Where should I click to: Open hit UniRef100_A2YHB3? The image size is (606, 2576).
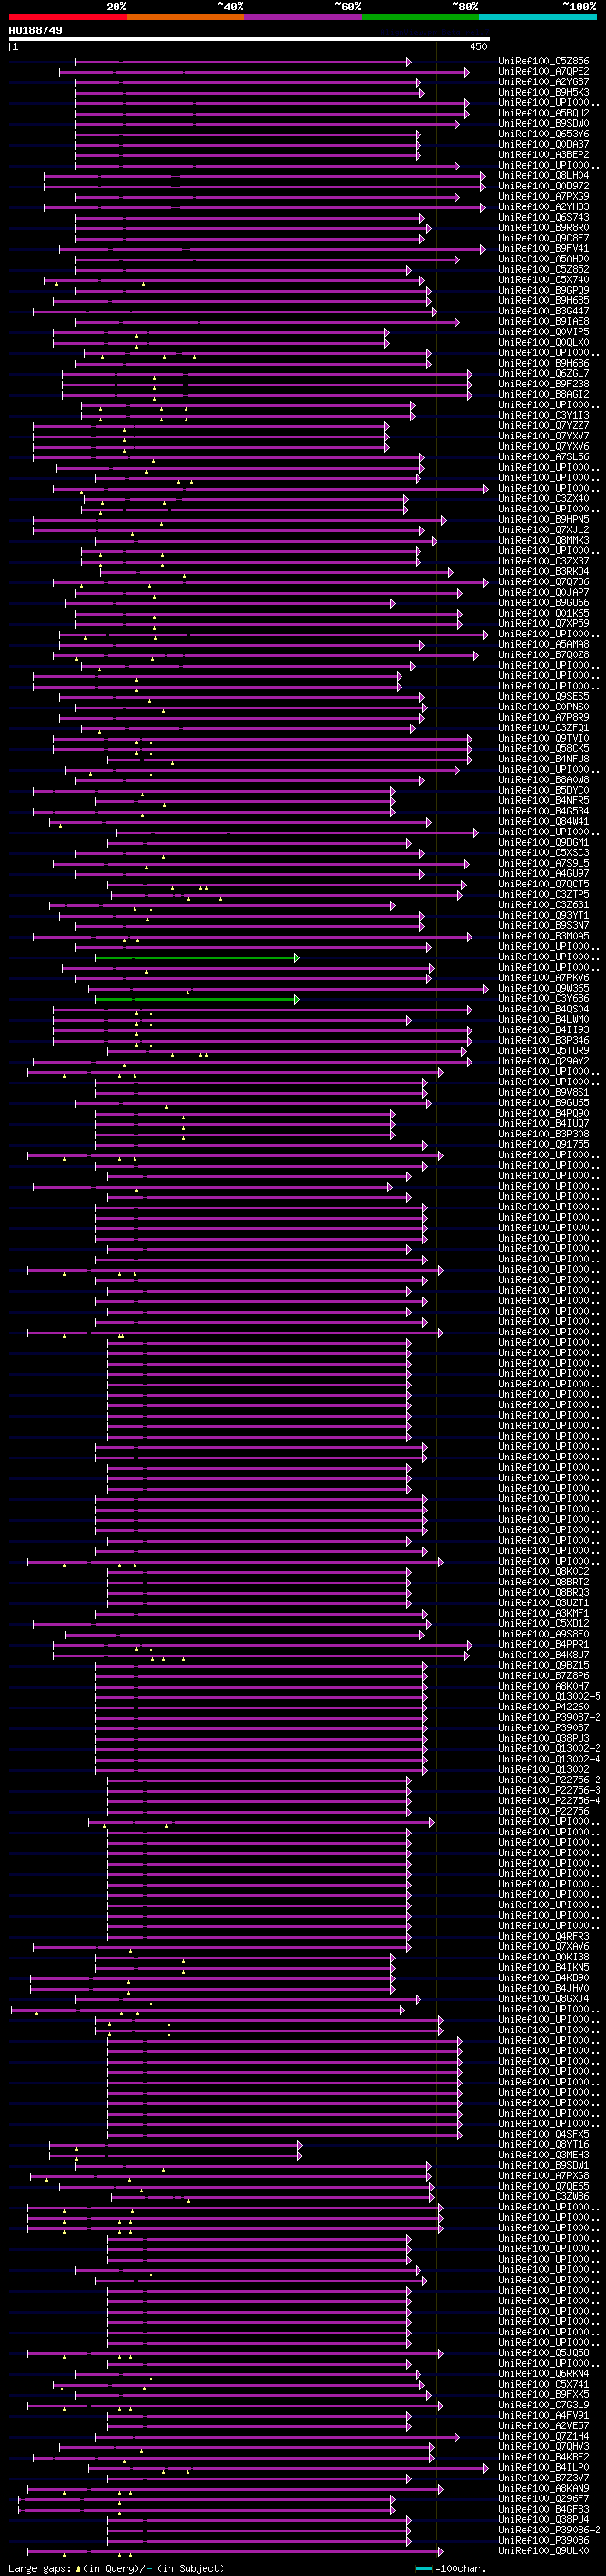tap(544, 207)
